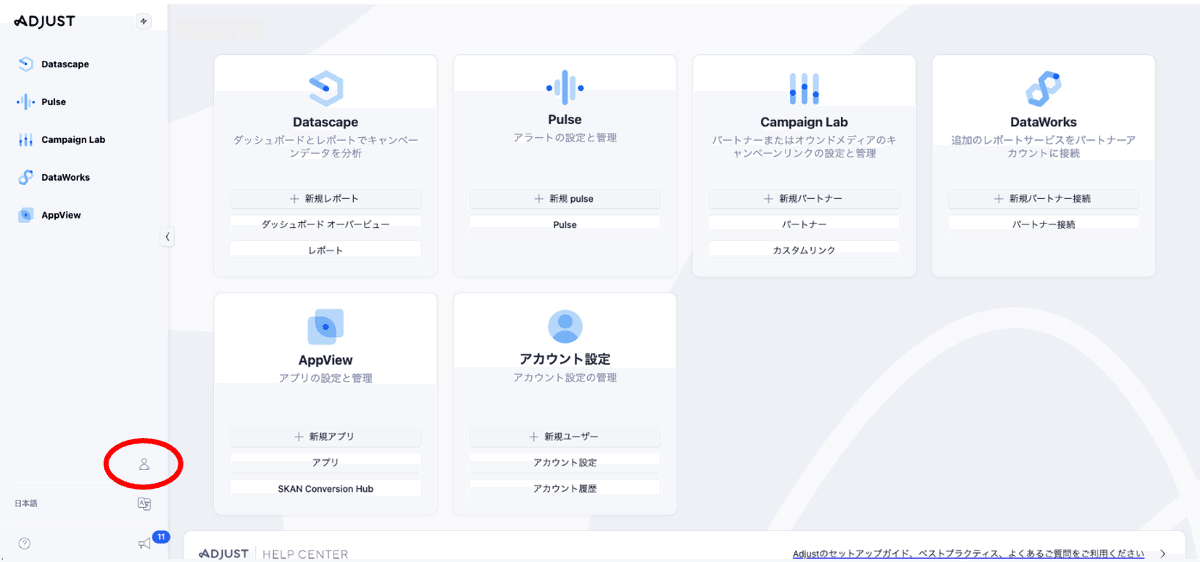Click the Campaign Lab card title
The width and height of the screenshot is (1200, 562).
pyautogui.click(x=804, y=123)
